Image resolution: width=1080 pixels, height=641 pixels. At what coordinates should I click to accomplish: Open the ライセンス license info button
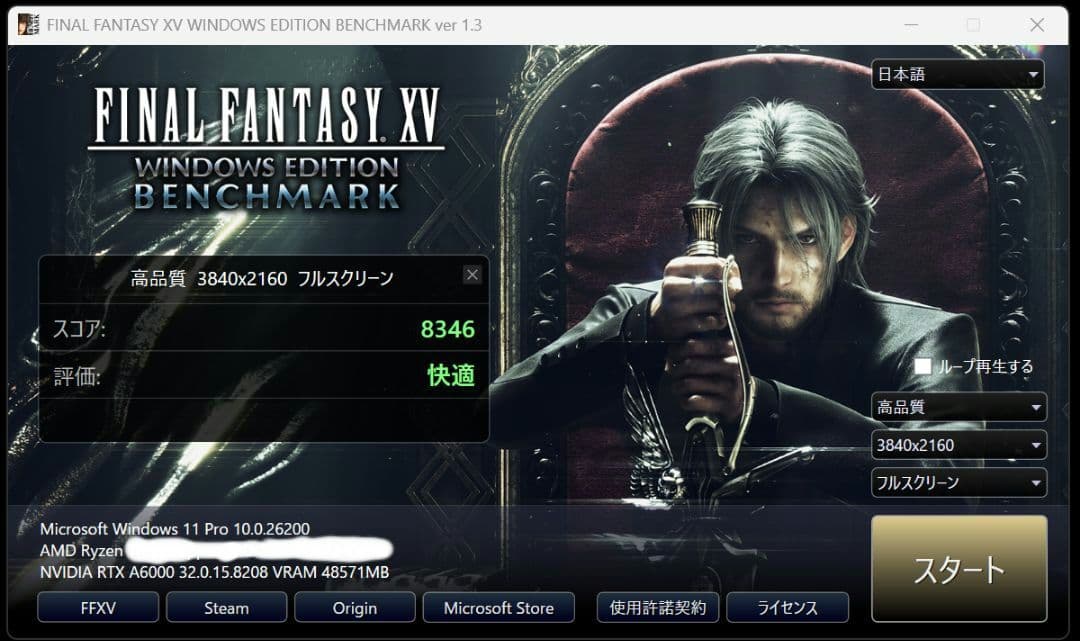[787, 607]
